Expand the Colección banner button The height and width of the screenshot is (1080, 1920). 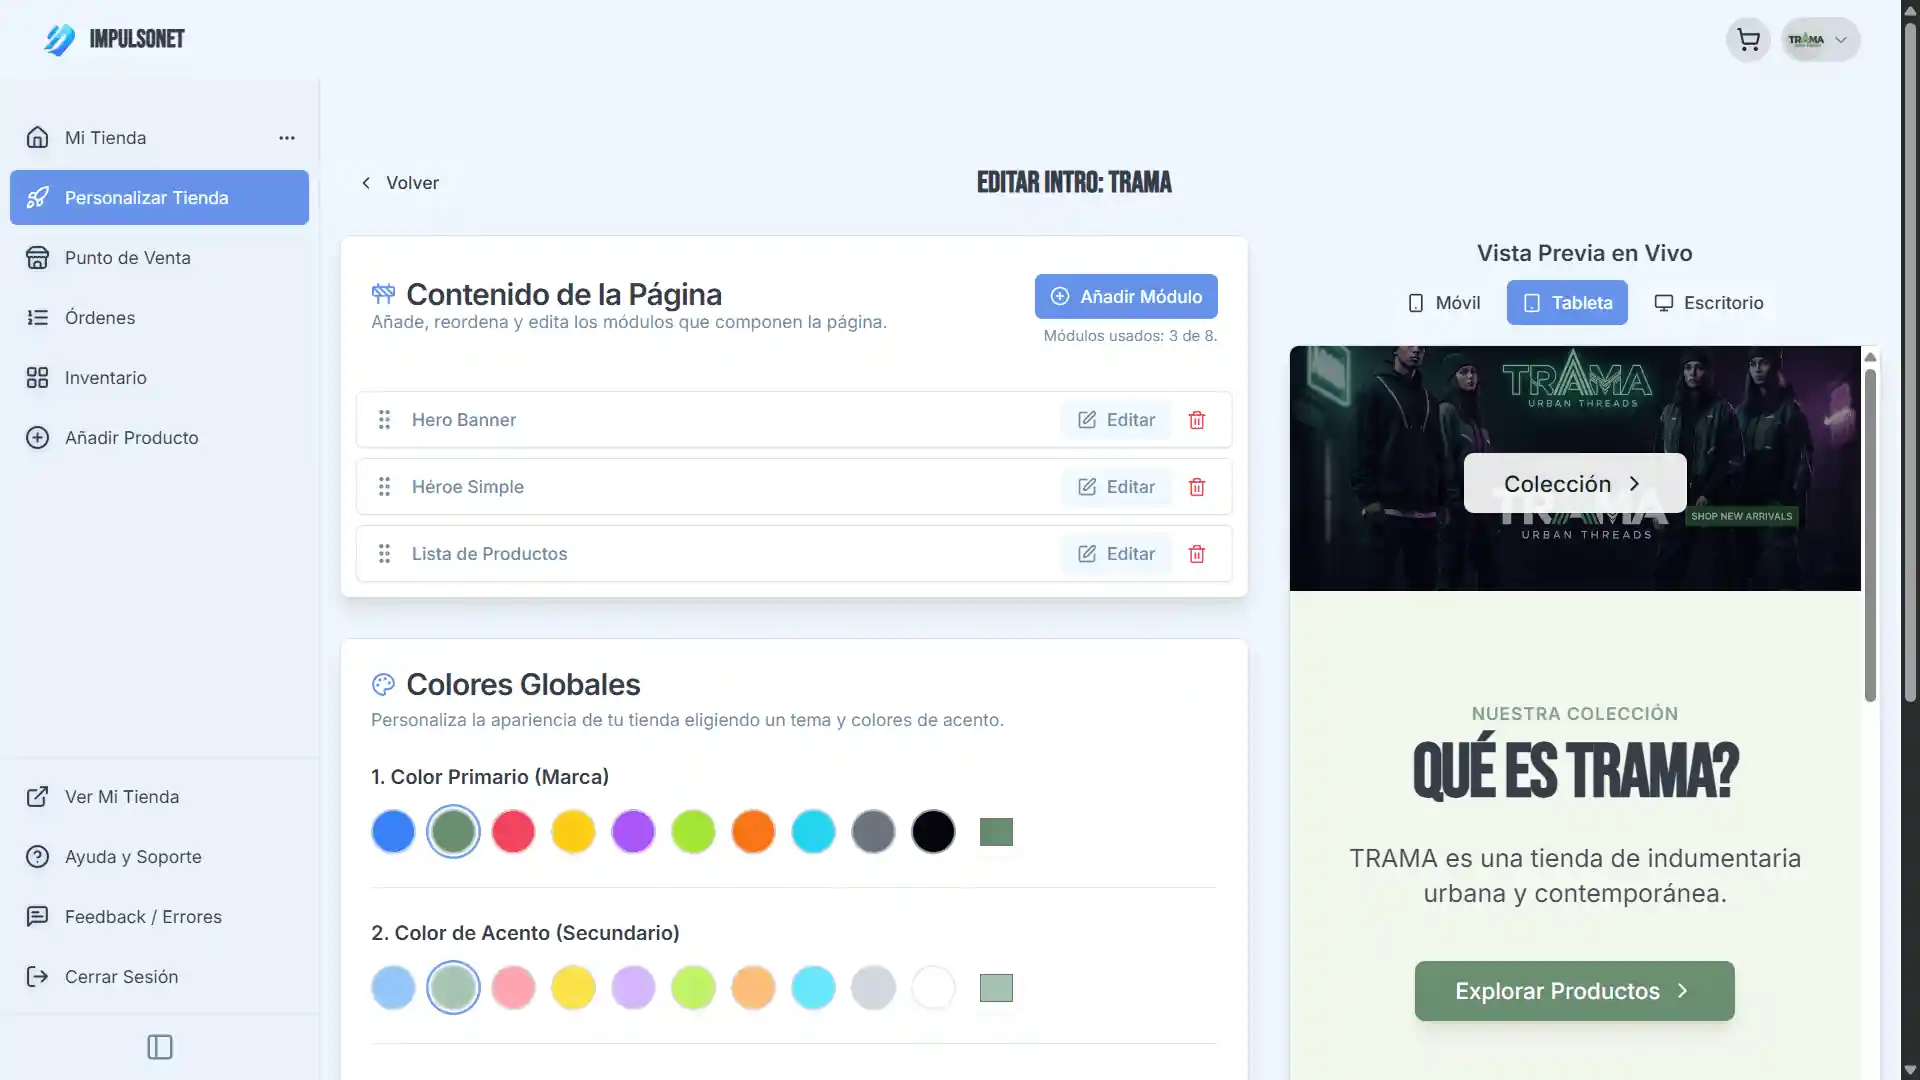[1573, 483]
